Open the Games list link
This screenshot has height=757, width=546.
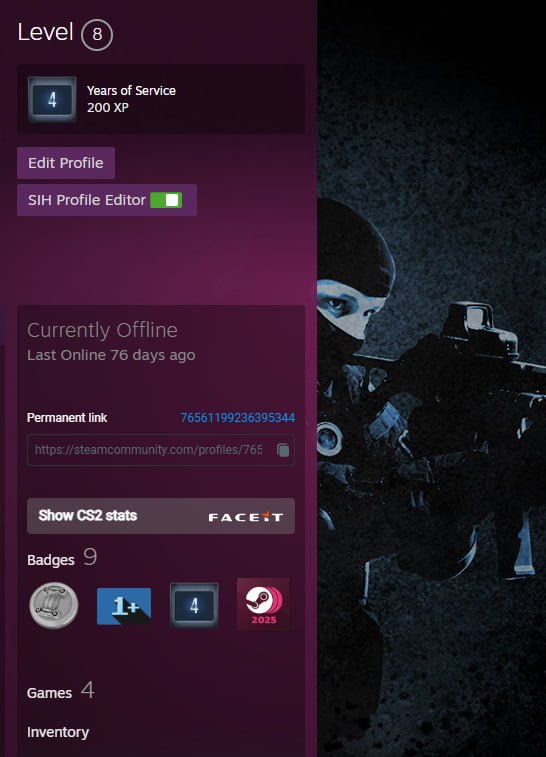[x=49, y=693]
